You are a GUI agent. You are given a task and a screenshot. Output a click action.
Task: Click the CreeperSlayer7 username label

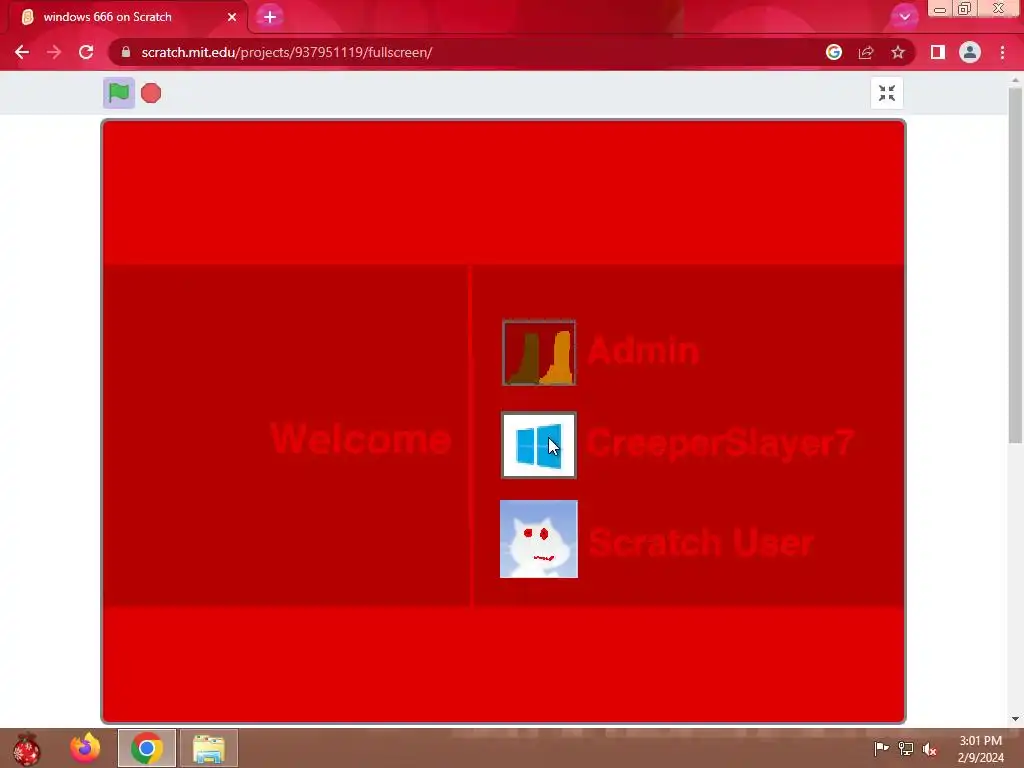click(720, 443)
